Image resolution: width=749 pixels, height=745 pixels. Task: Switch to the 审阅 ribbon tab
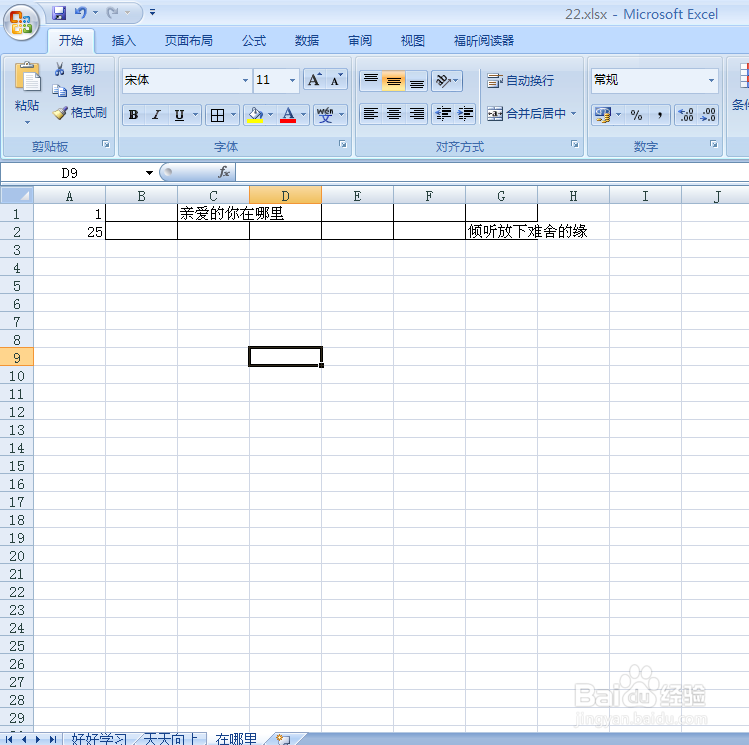click(x=360, y=41)
